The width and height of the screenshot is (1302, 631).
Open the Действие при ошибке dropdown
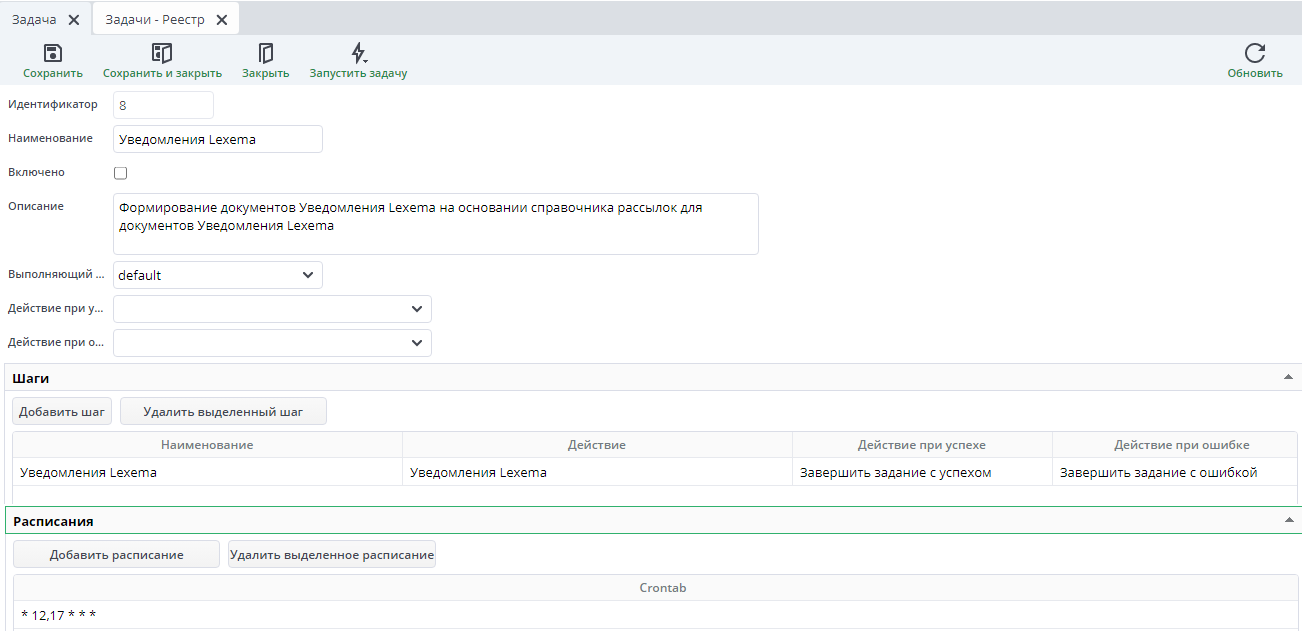(272, 343)
